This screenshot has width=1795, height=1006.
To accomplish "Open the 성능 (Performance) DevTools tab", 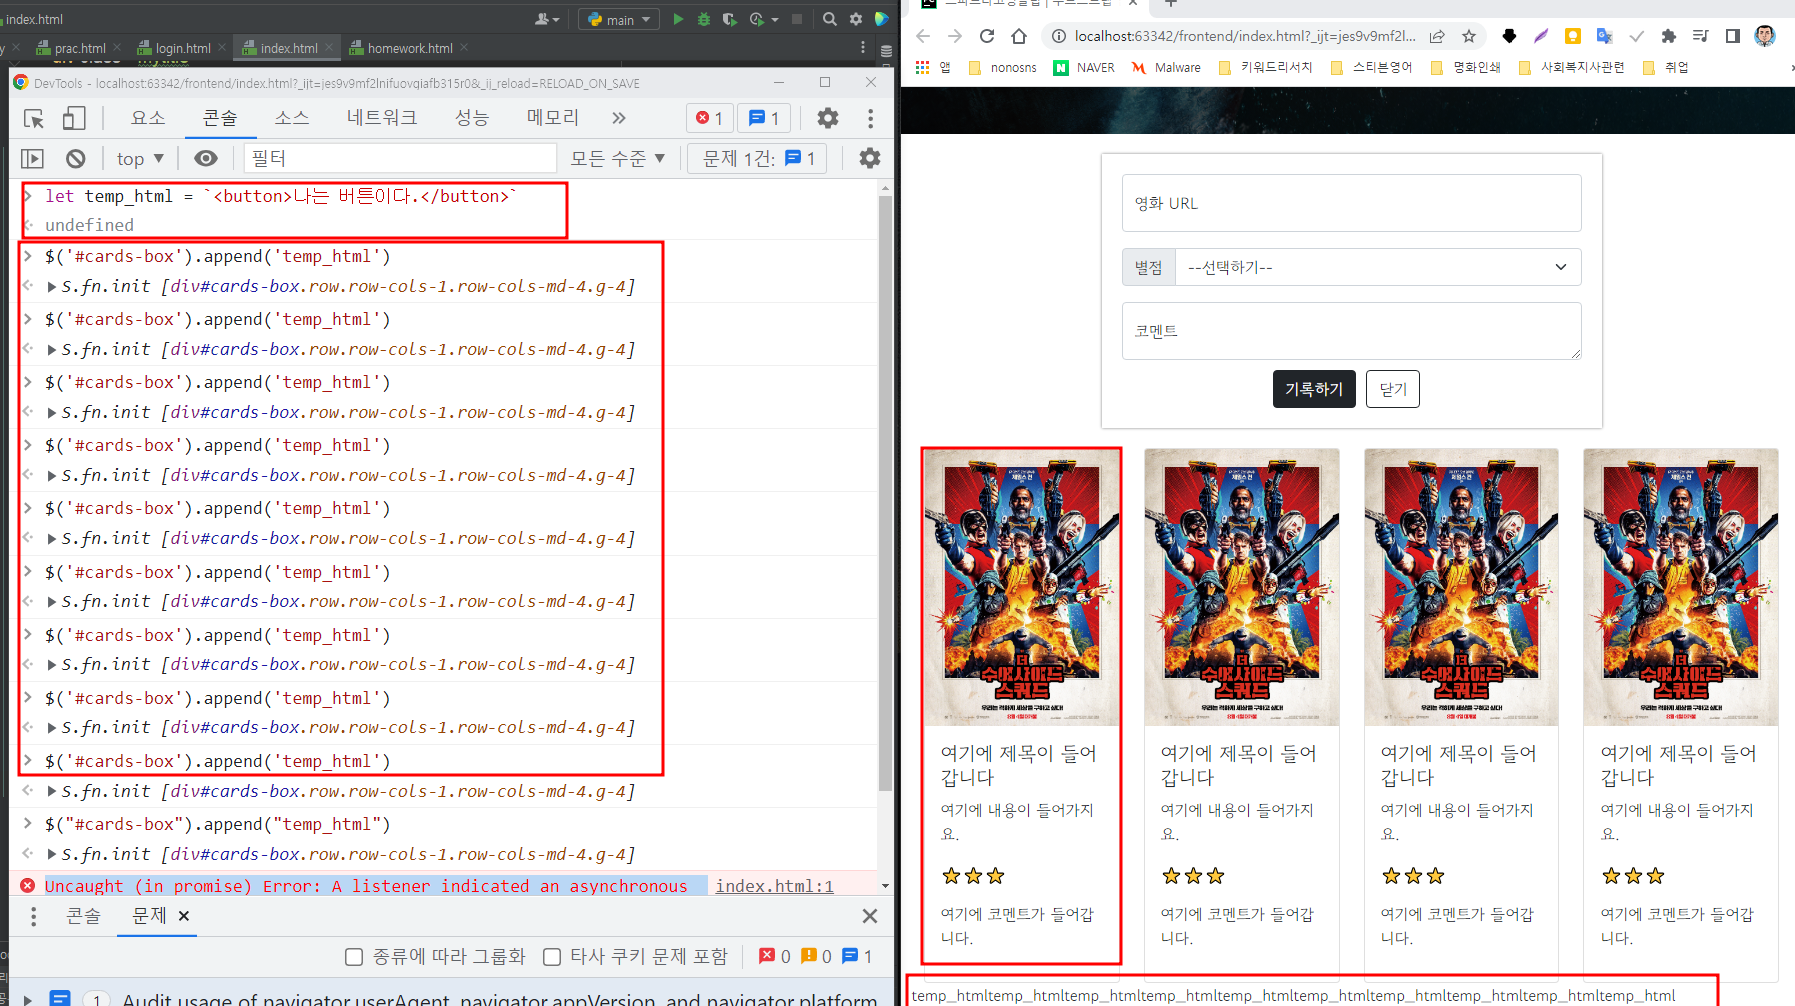I will pyautogui.click(x=472, y=118).
